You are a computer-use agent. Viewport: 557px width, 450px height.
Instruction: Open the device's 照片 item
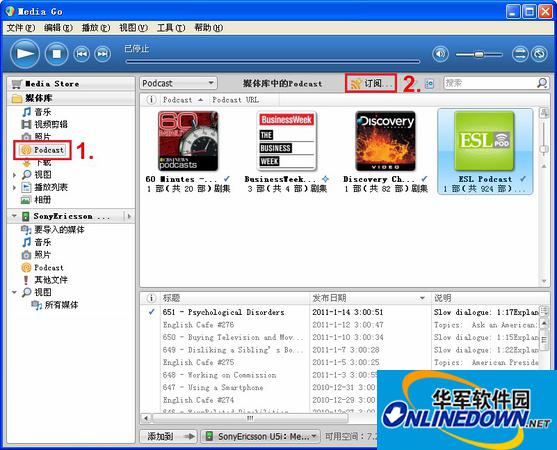coord(37,255)
